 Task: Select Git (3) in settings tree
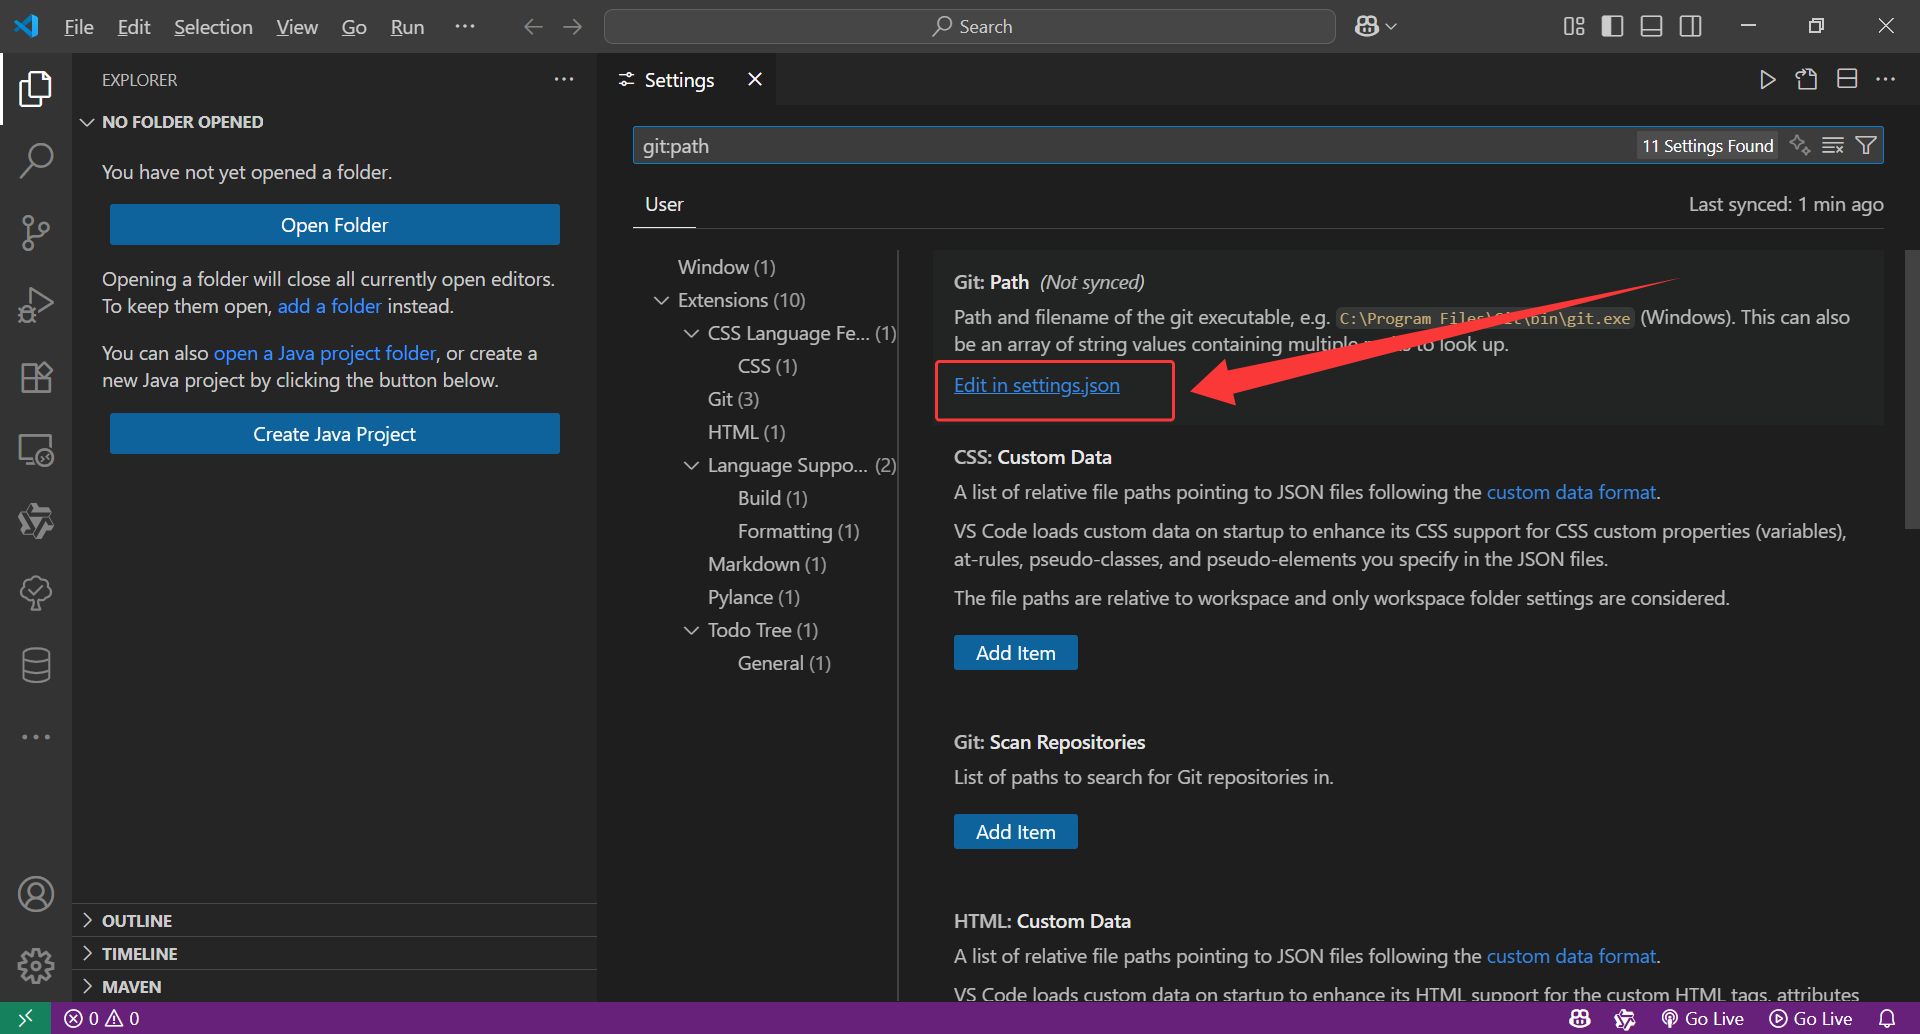(x=733, y=399)
